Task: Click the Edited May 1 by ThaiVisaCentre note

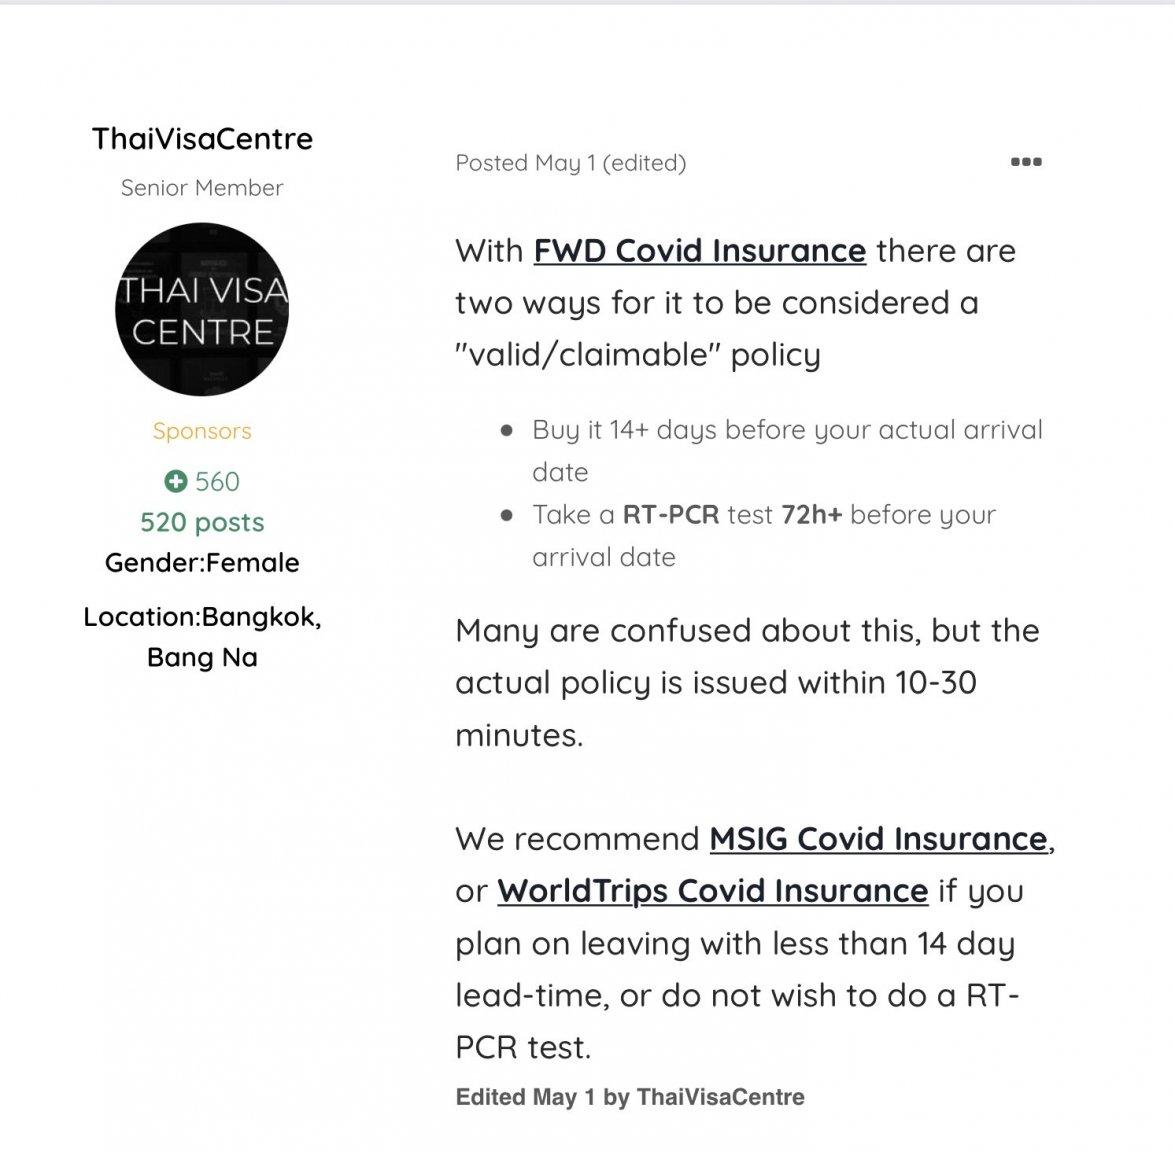Action: click(x=630, y=1097)
